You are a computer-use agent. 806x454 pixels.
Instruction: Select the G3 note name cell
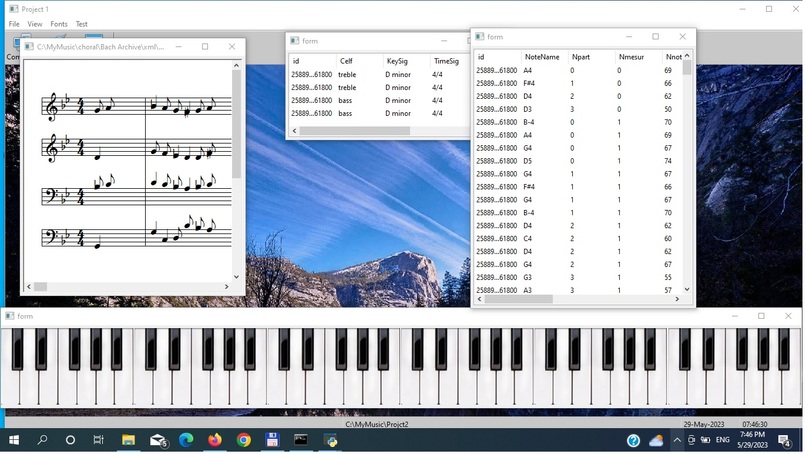pos(527,277)
